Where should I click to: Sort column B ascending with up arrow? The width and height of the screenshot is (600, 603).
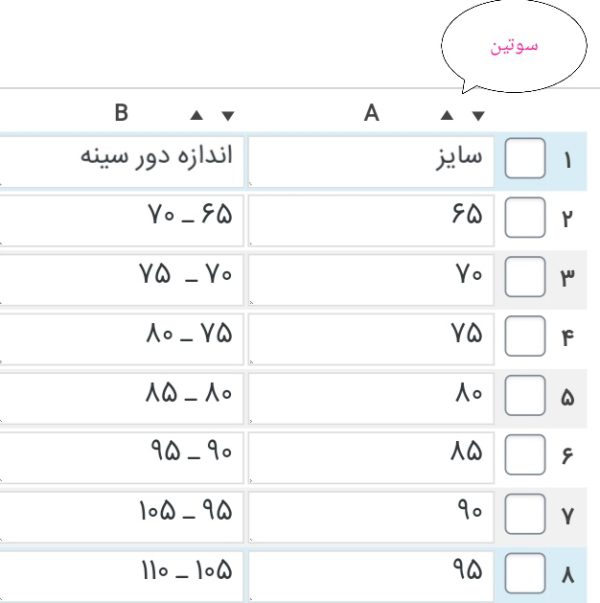click(197, 115)
